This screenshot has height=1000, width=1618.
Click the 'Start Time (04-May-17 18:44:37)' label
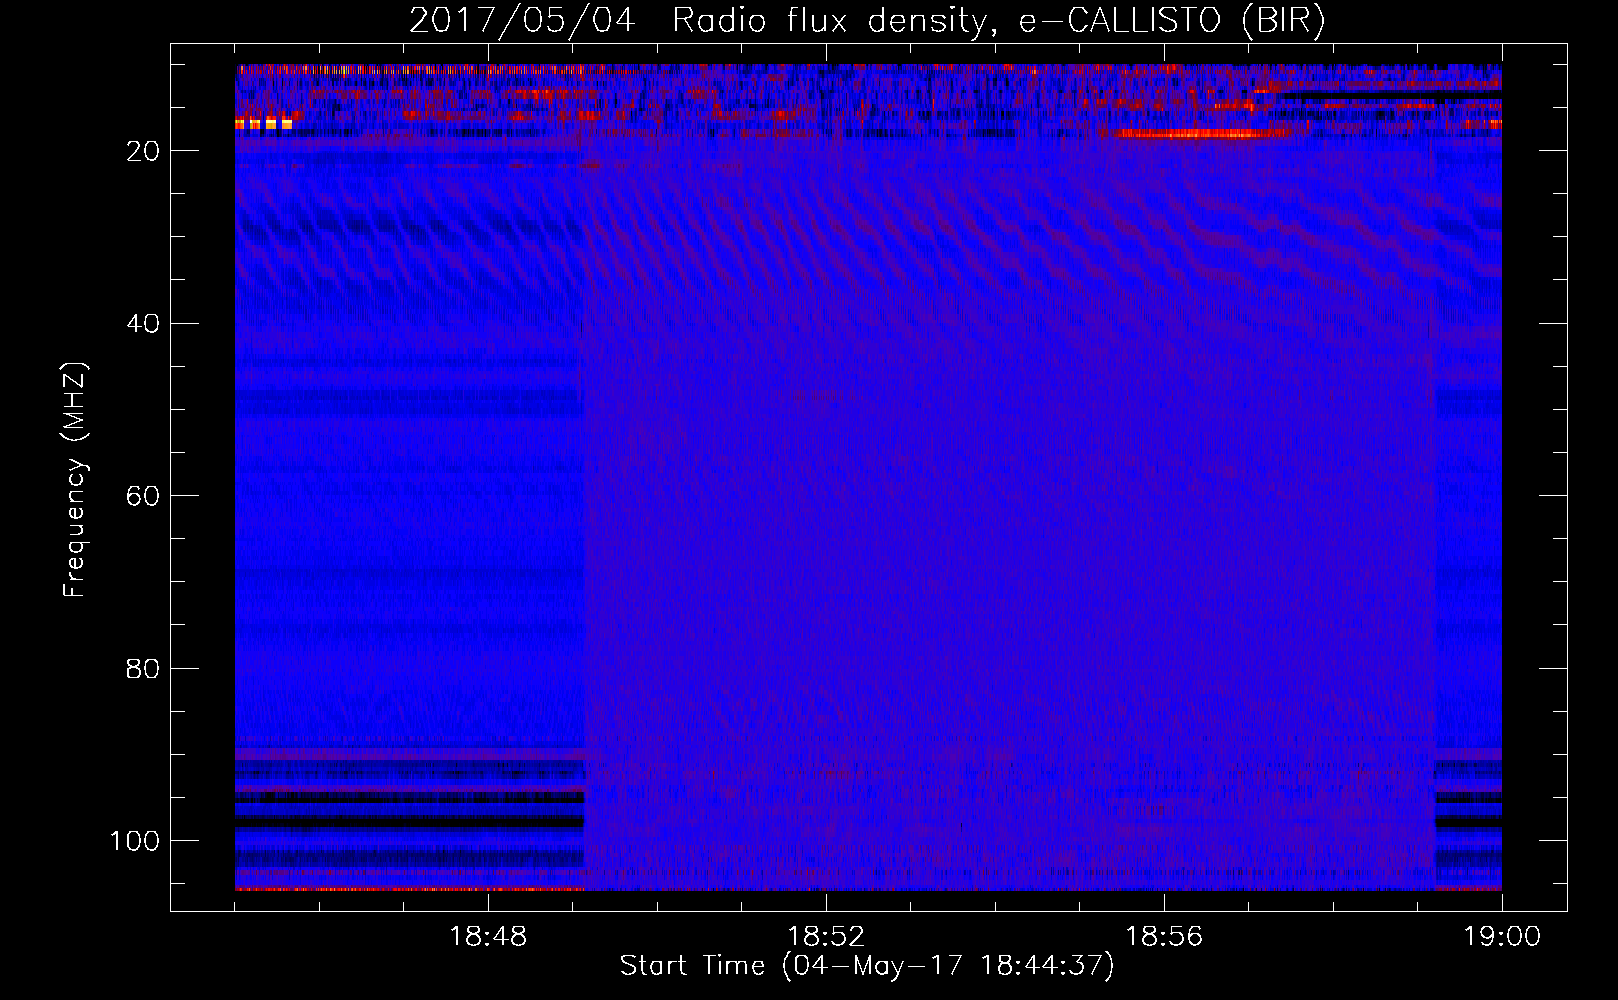tap(867, 966)
